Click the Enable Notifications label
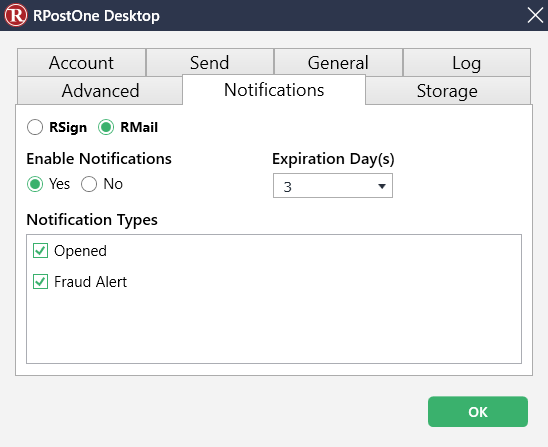548x447 pixels. coord(99,159)
